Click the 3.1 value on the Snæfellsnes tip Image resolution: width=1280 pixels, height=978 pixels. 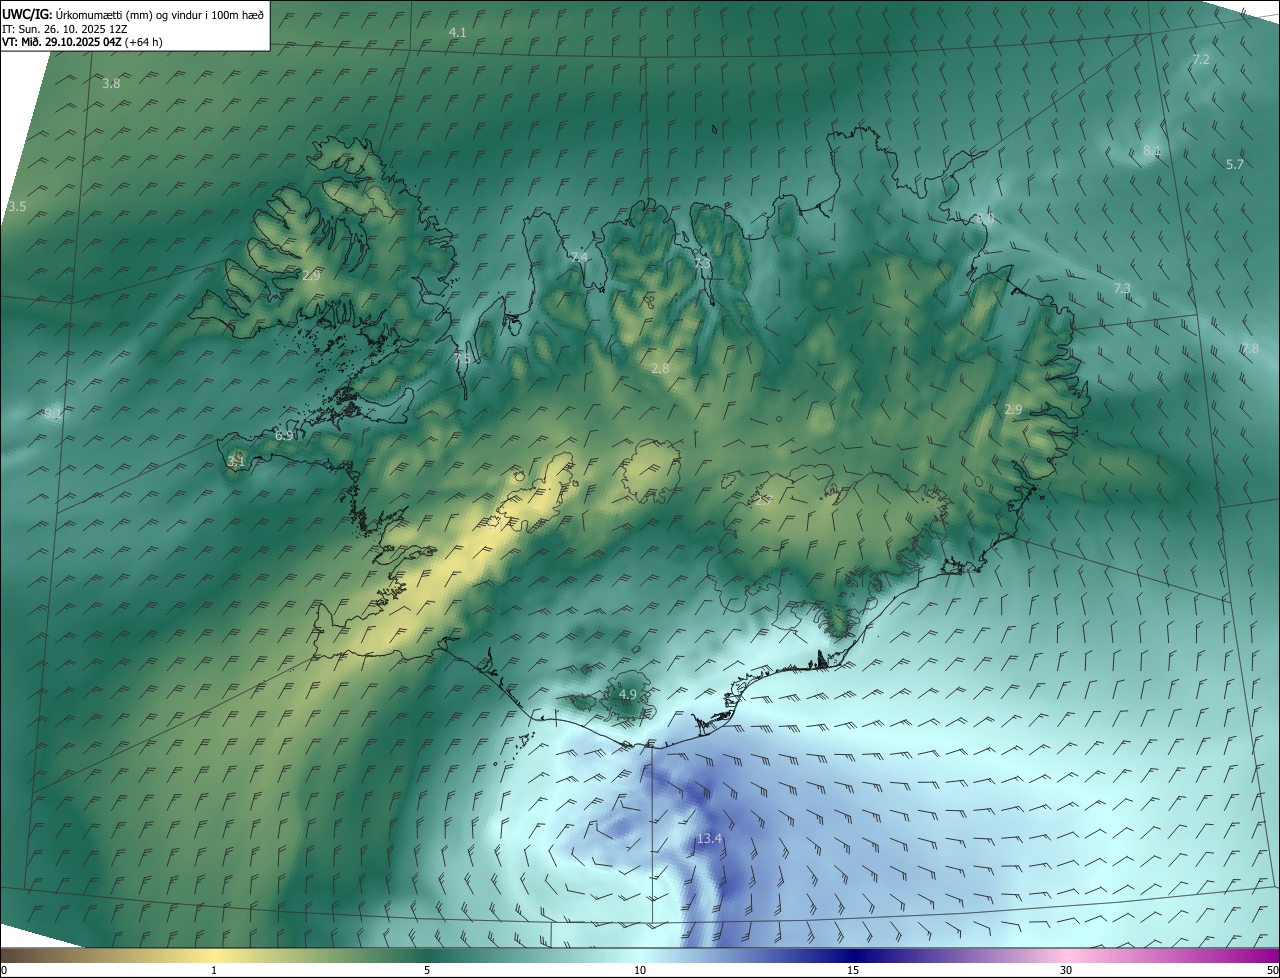[236, 461]
